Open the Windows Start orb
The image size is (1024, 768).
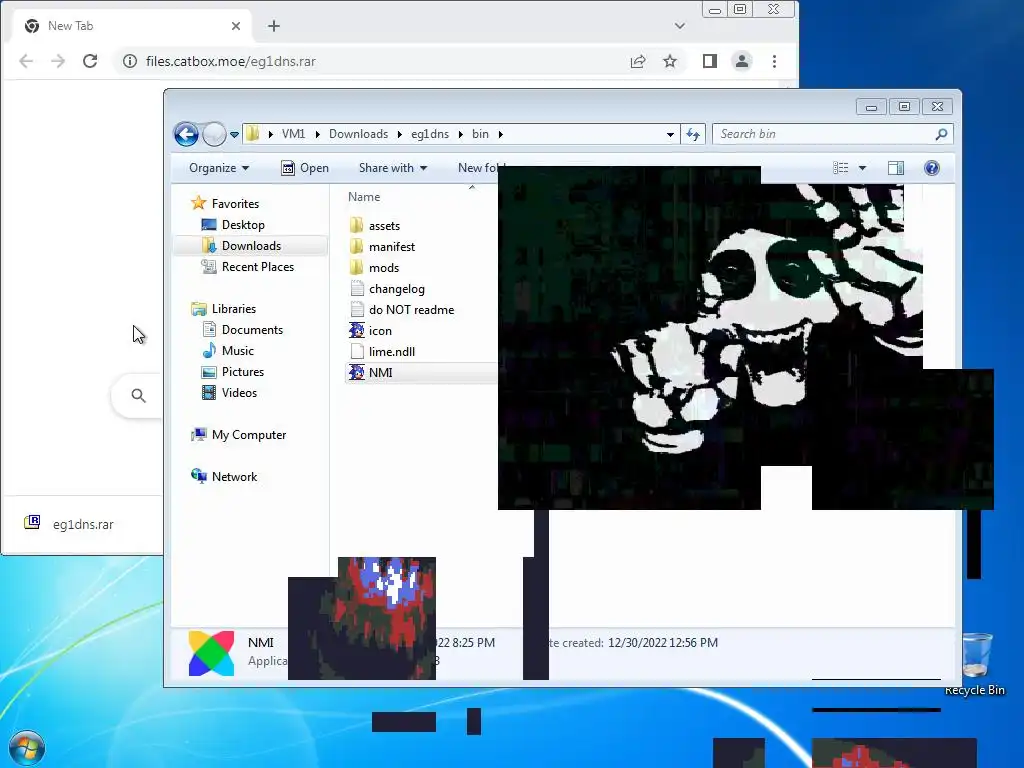point(27,748)
